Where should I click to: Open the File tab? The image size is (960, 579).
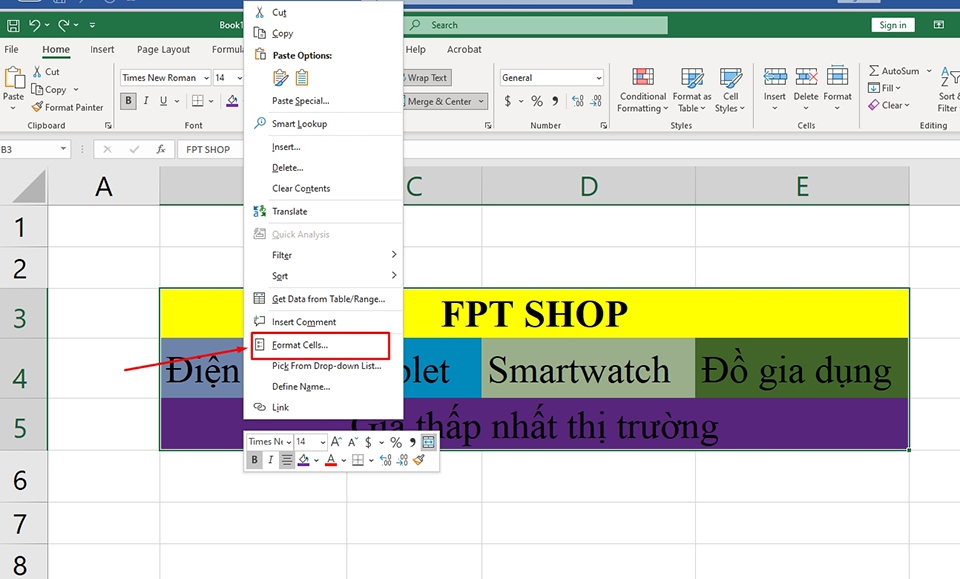[x=11, y=49]
